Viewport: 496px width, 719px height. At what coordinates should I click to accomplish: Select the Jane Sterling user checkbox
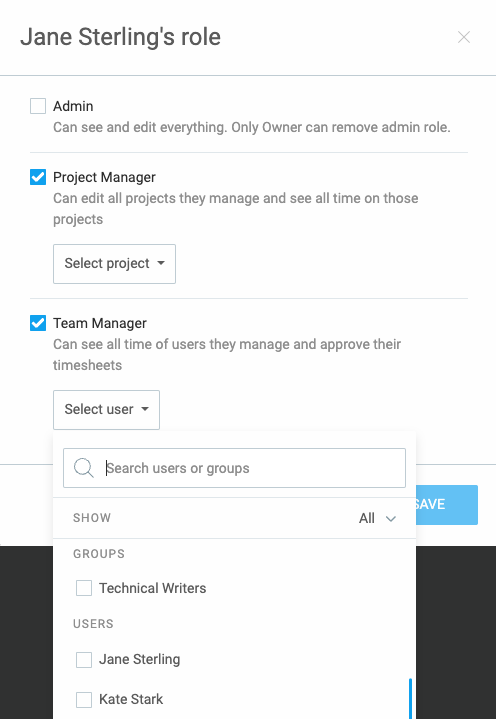click(84, 660)
